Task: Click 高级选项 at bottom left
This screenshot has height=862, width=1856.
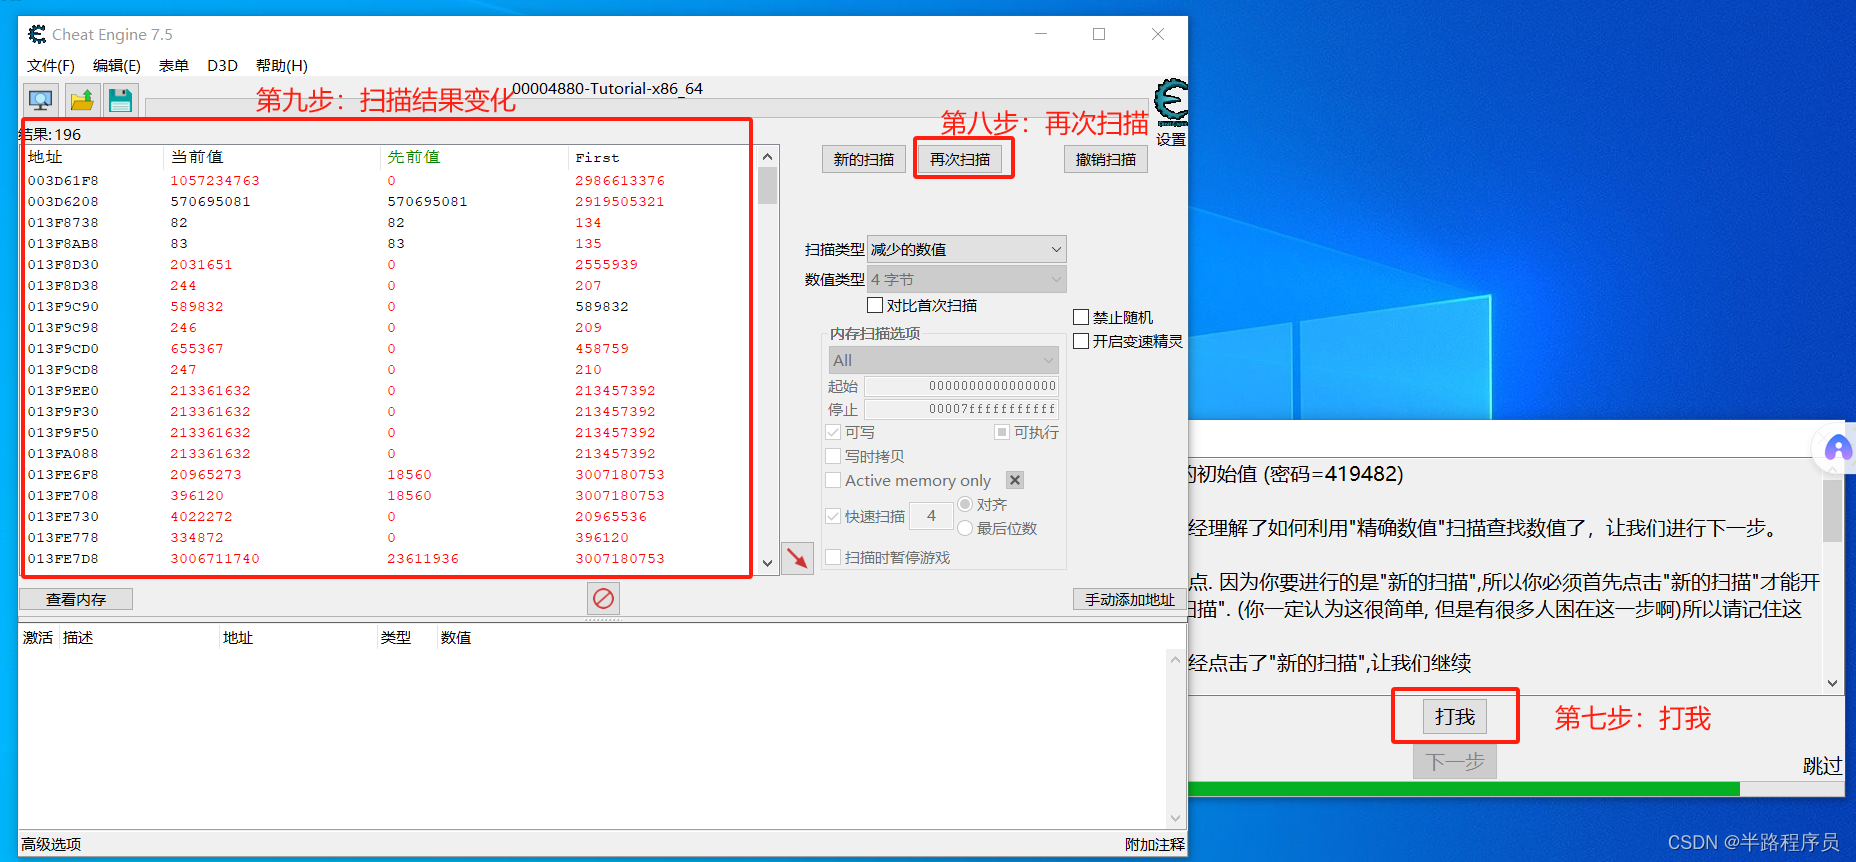Action: tap(51, 844)
